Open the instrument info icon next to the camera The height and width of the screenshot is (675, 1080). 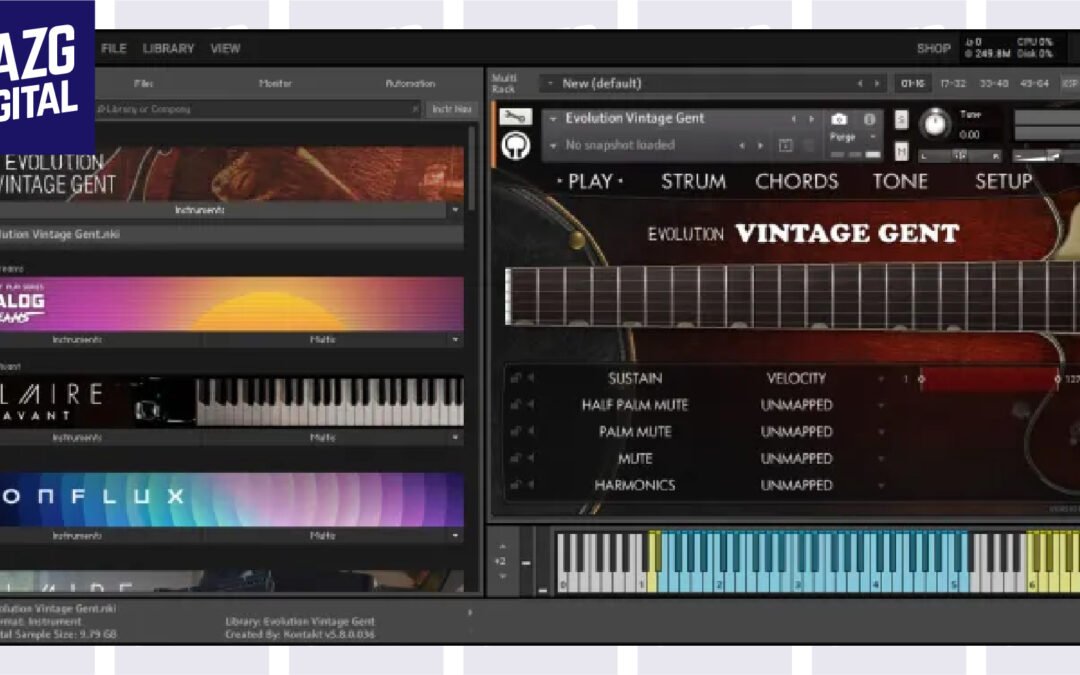[869, 119]
